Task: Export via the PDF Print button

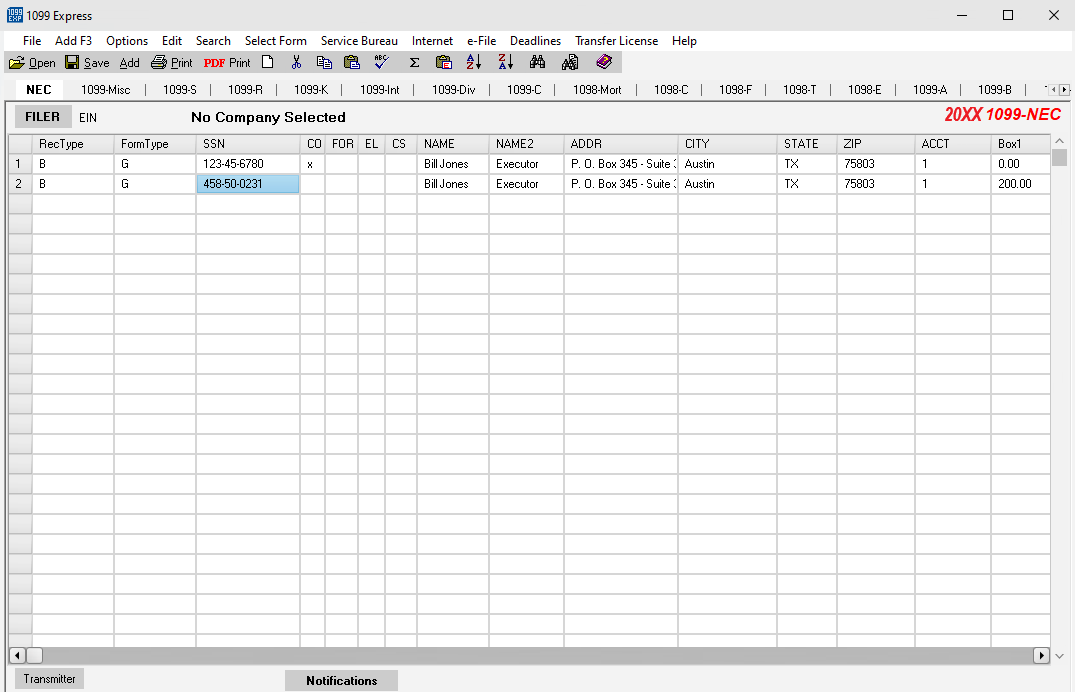Action: [226, 63]
